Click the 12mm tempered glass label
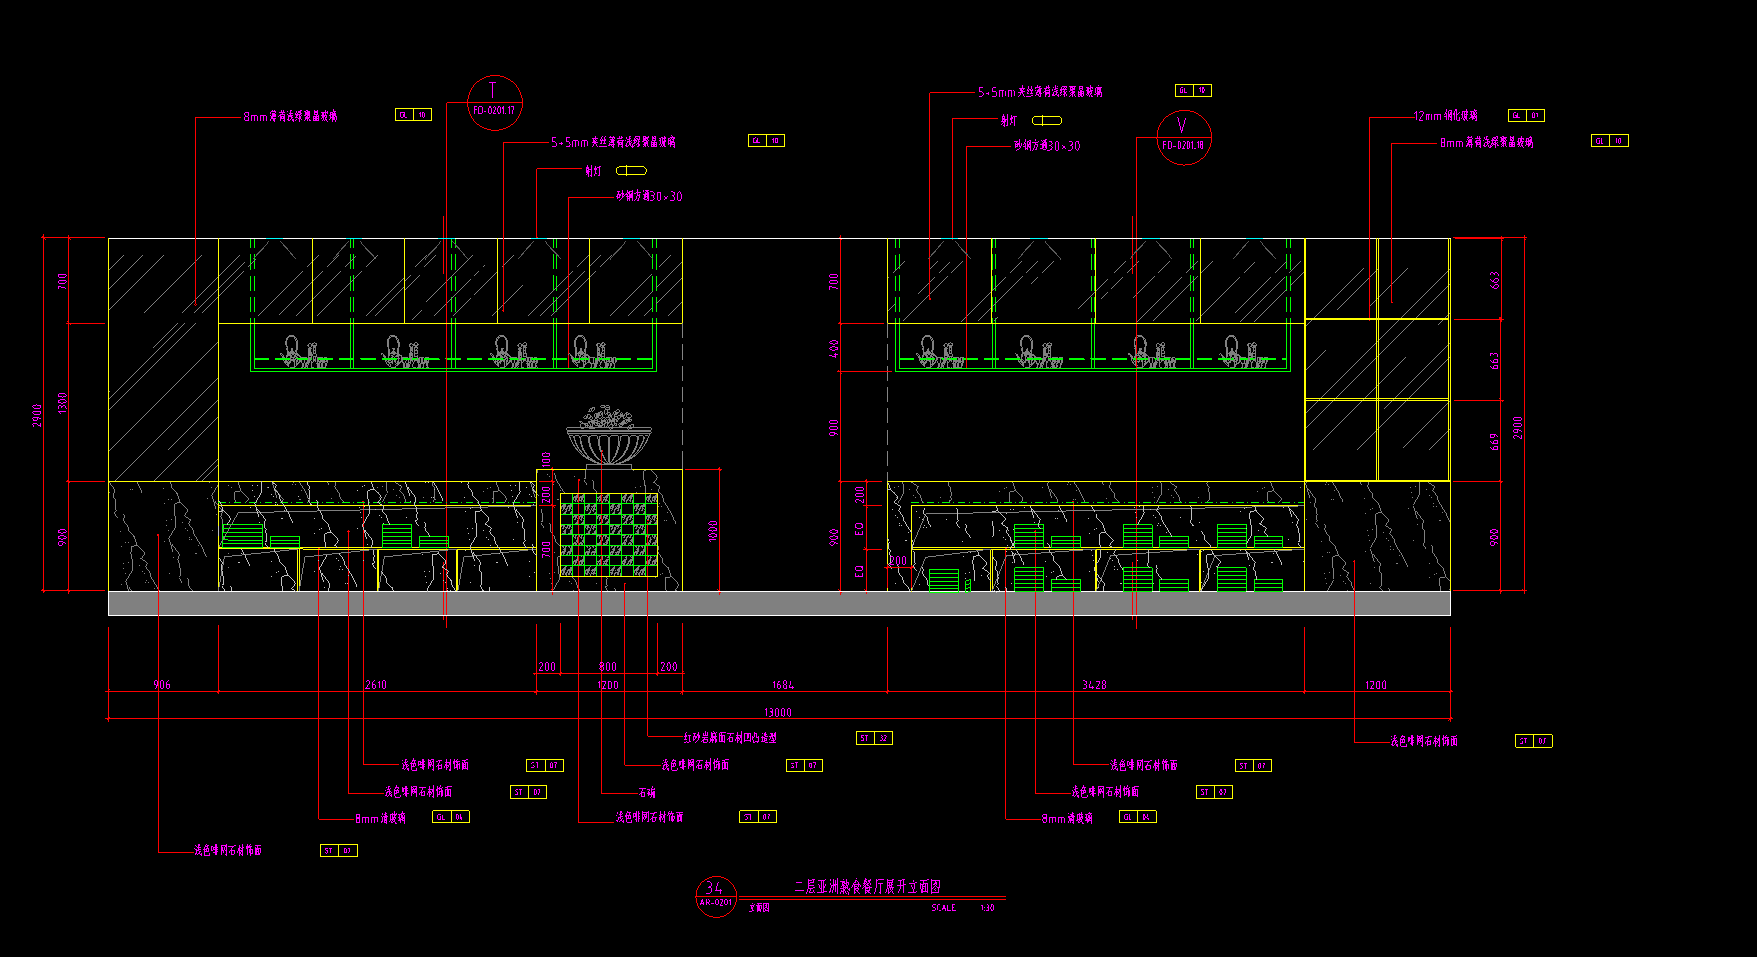The height and width of the screenshot is (957, 1757). coord(1445,116)
